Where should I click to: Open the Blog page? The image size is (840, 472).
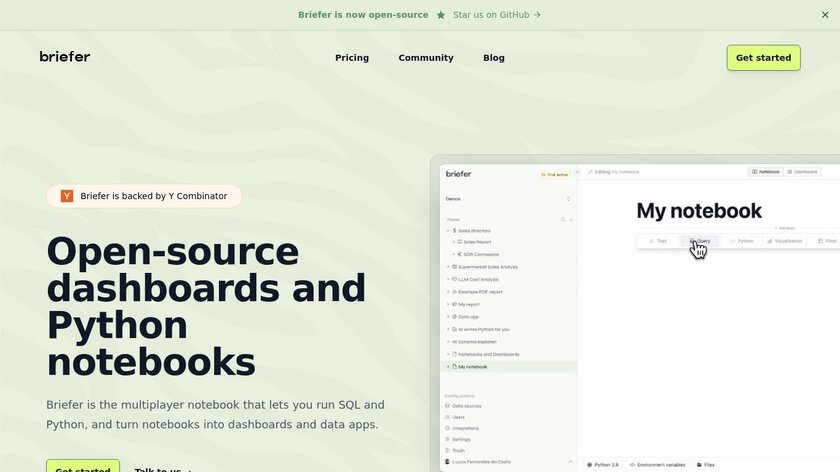tap(494, 58)
